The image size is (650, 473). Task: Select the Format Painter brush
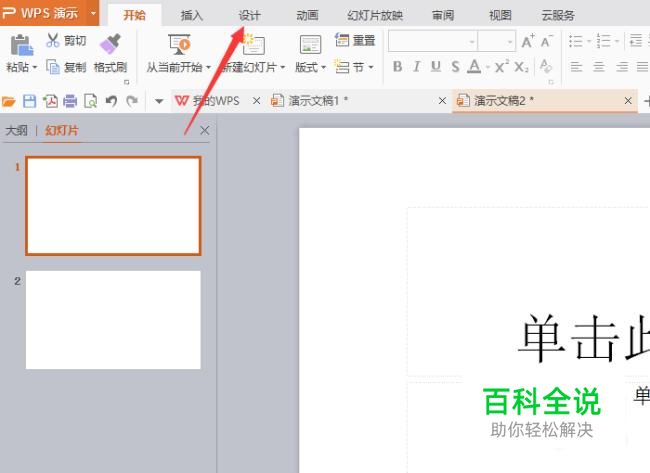point(110,44)
